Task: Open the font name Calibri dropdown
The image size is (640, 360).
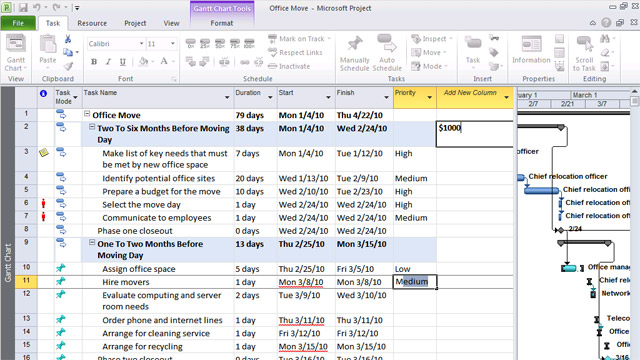Action: [x=142, y=44]
